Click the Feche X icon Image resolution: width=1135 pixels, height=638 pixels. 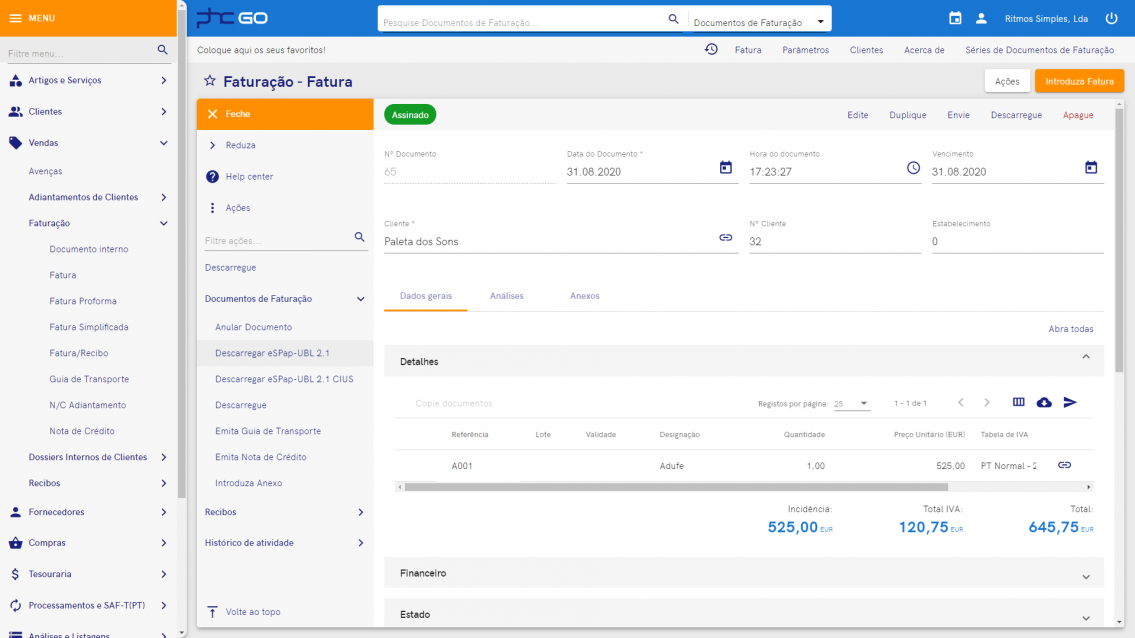tap(212, 114)
